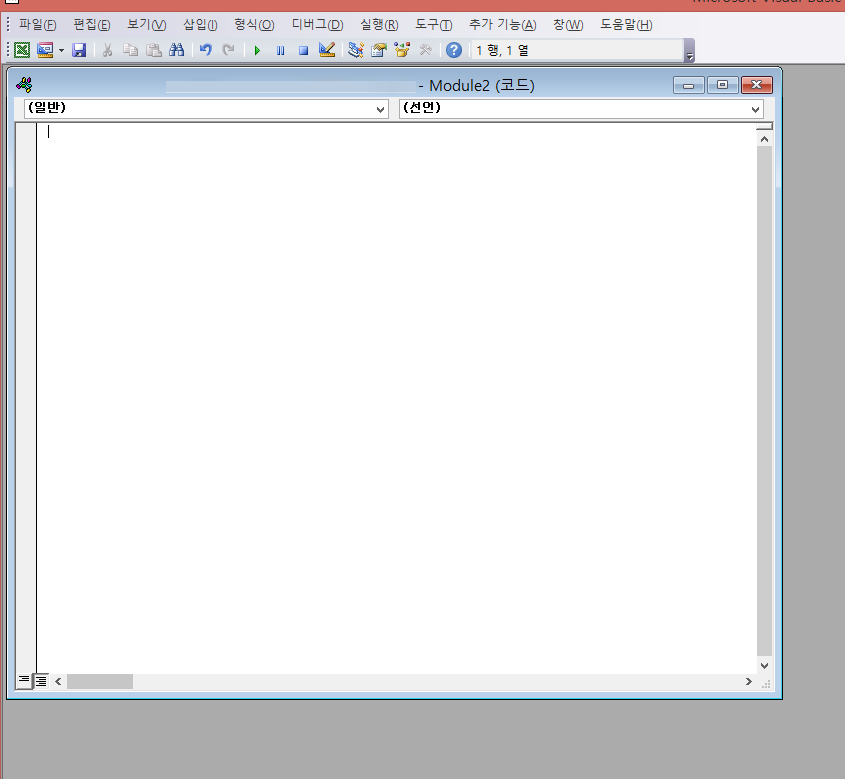
Task: Open the 도움말(H) menu
Action: [x=626, y=25]
